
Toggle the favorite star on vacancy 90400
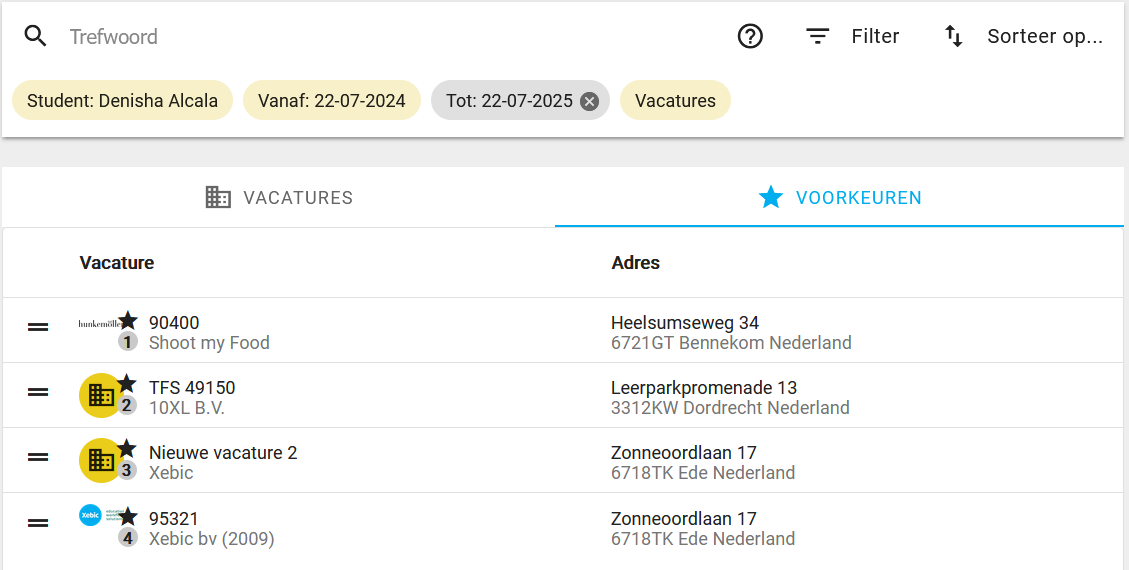tap(128, 320)
